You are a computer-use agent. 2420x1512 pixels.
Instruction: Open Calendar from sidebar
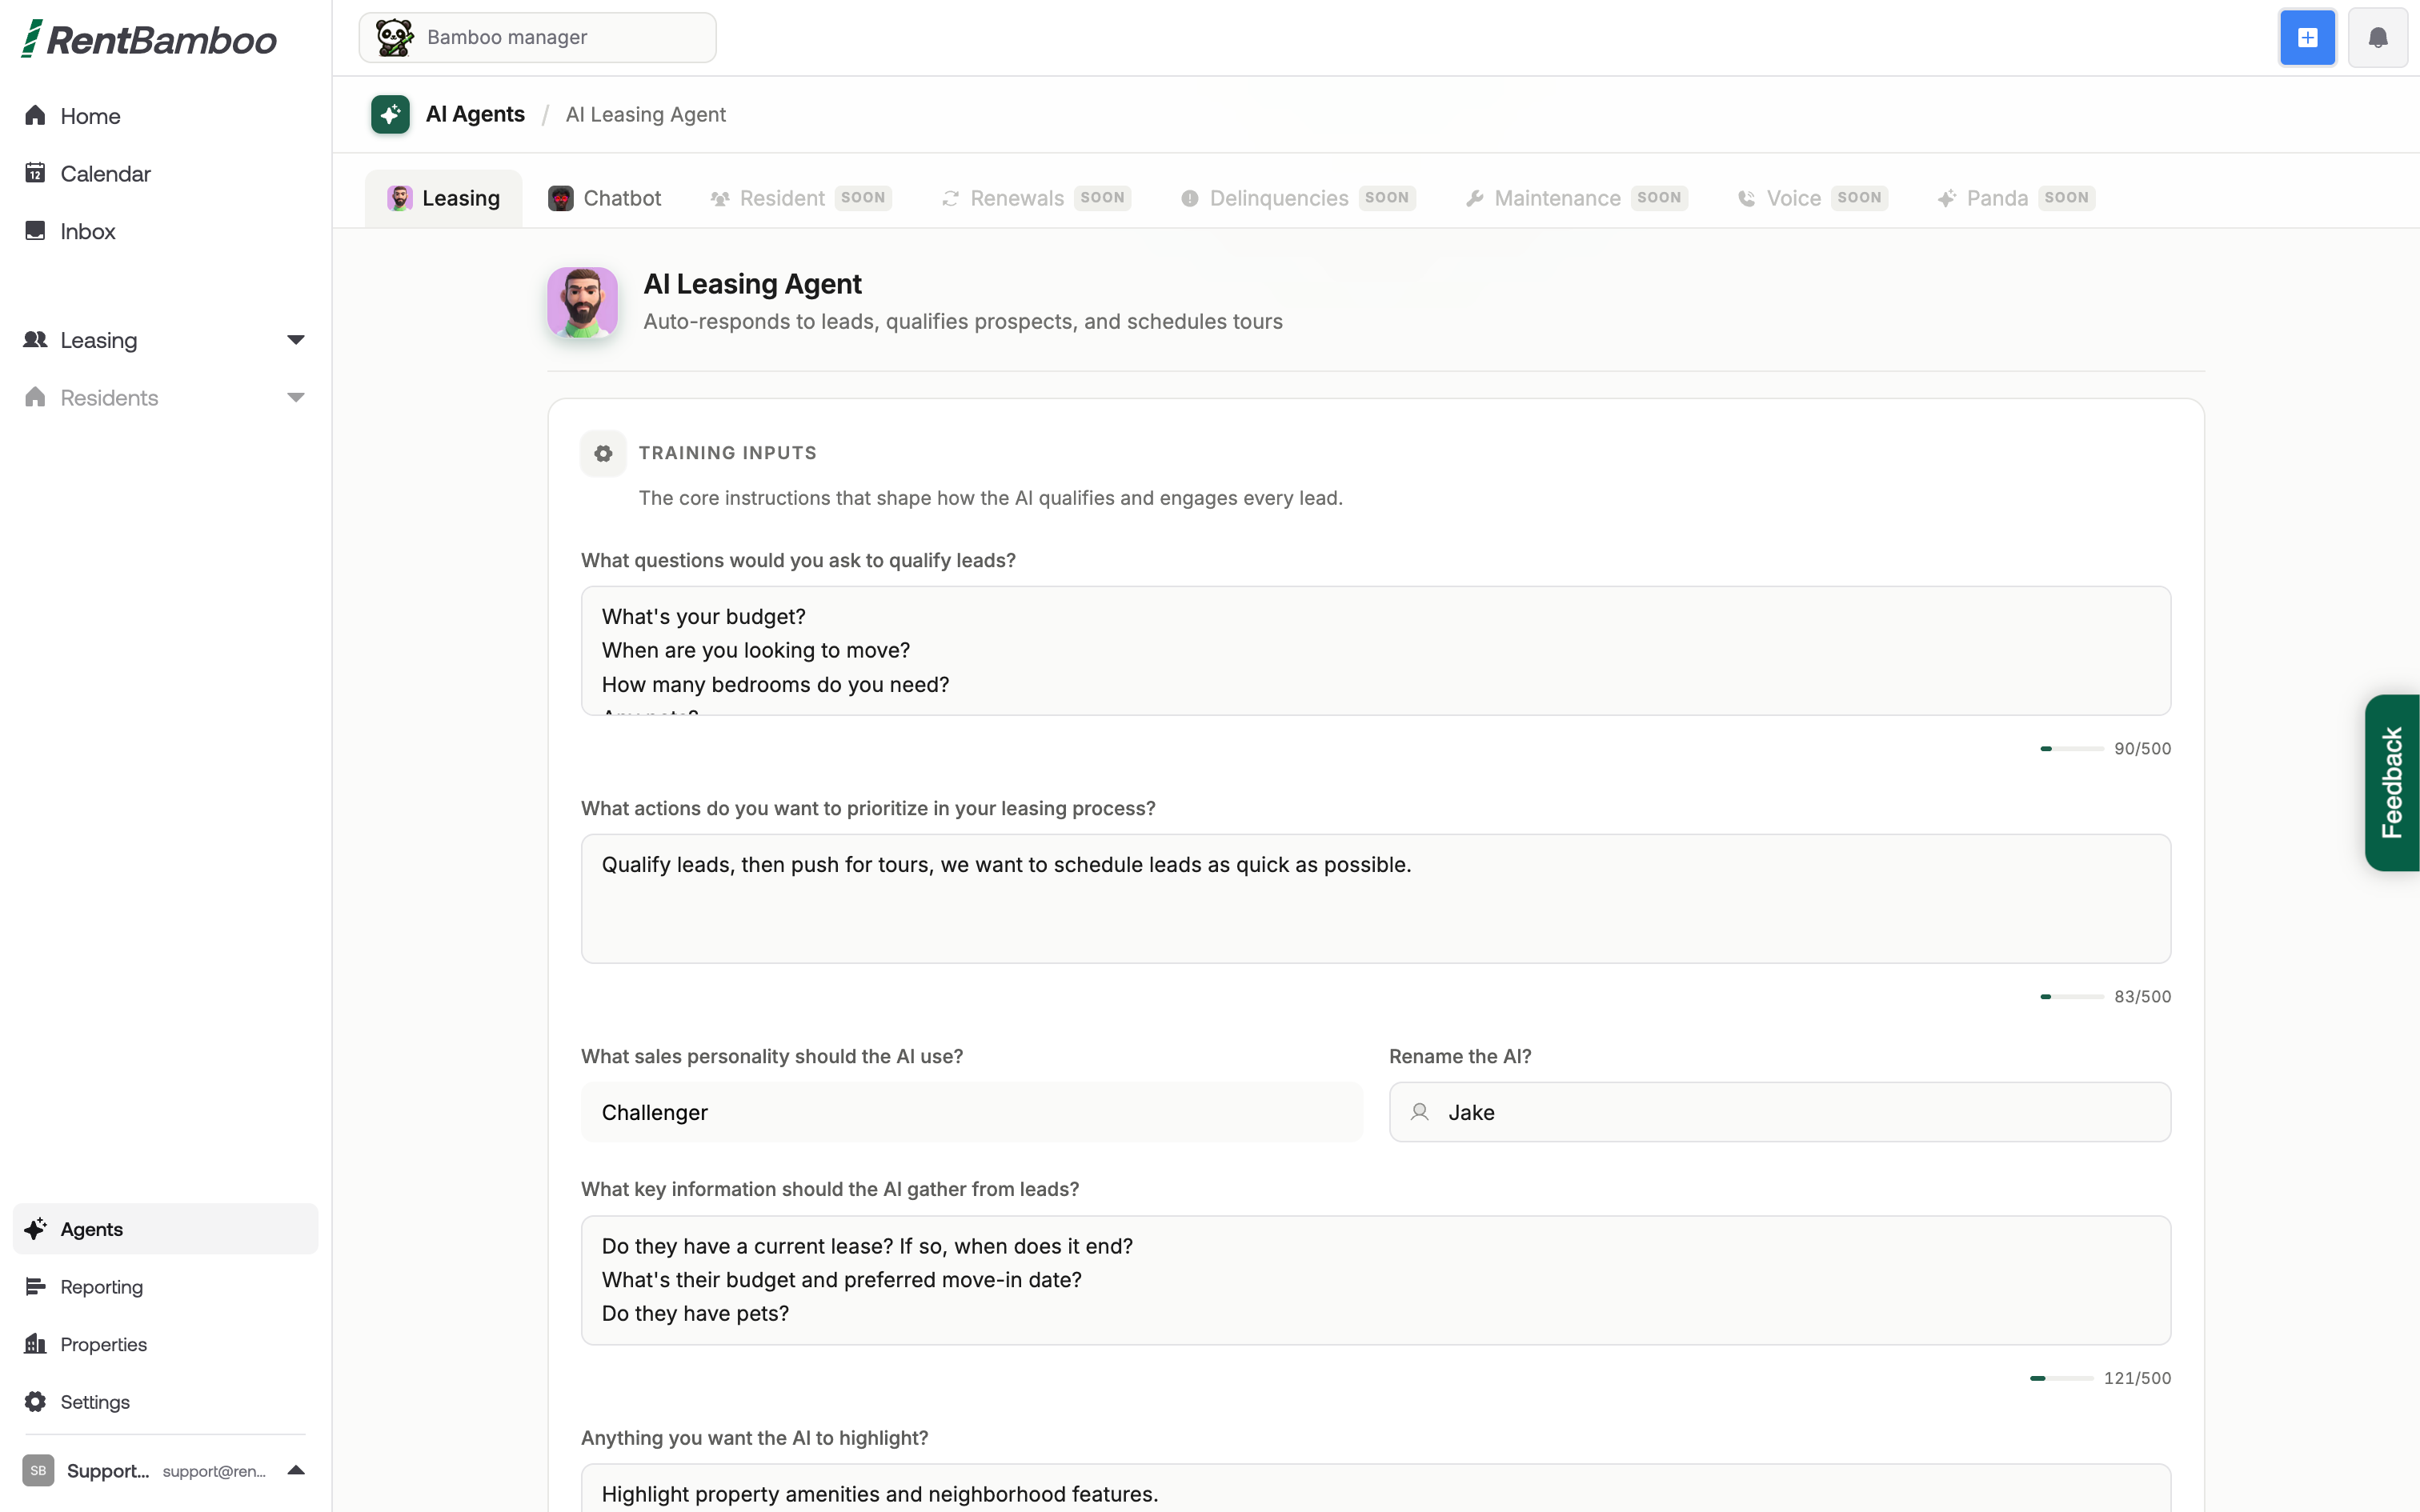pyautogui.click(x=165, y=173)
